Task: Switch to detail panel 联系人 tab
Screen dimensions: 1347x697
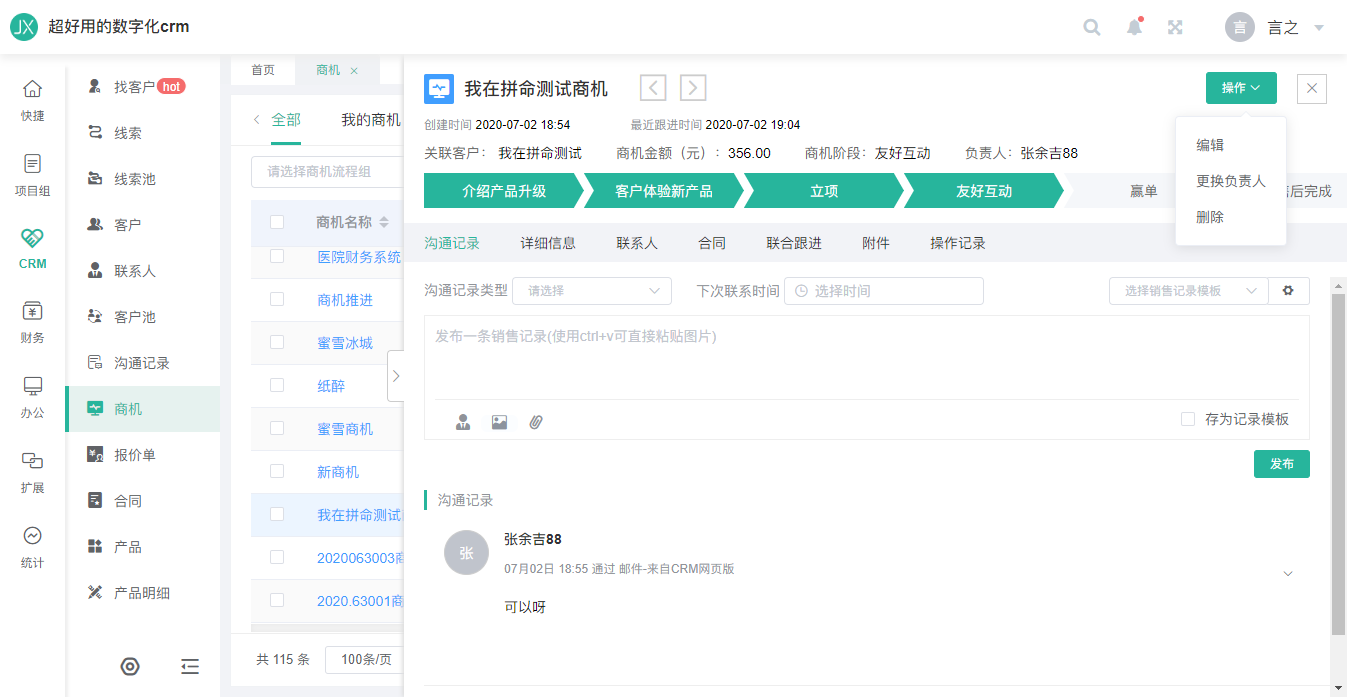Action: point(637,243)
